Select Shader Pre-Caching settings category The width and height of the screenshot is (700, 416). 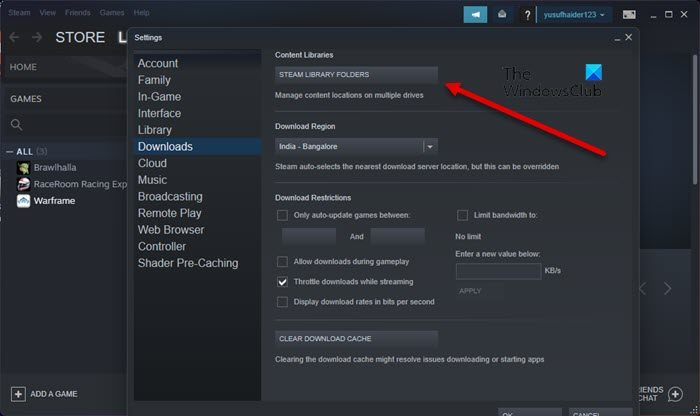(x=197, y=263)
